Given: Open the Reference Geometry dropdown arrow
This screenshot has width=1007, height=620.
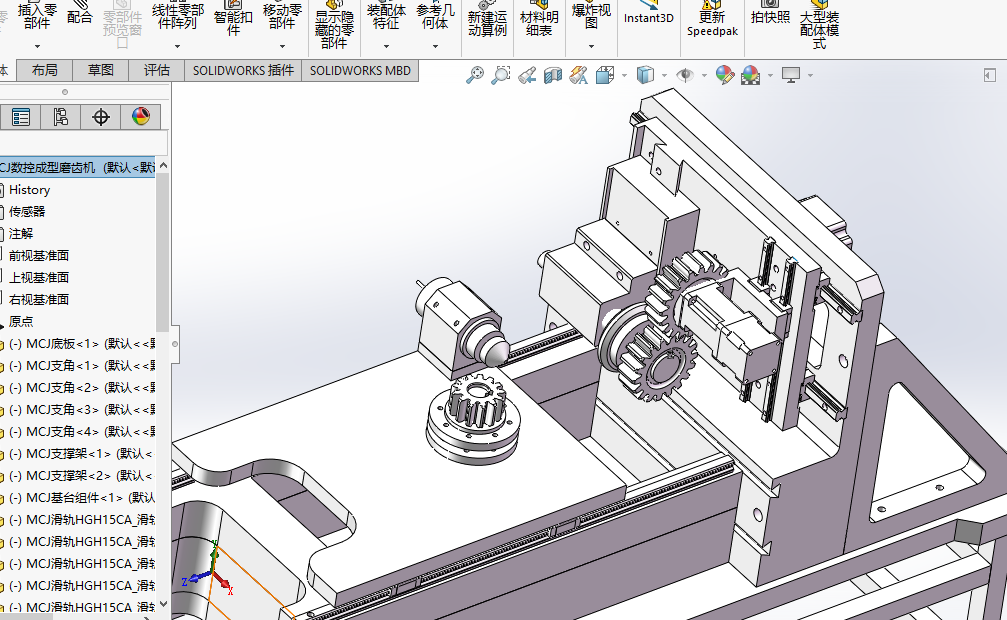Looking at the screenshot, I should (x=435, y=46).
